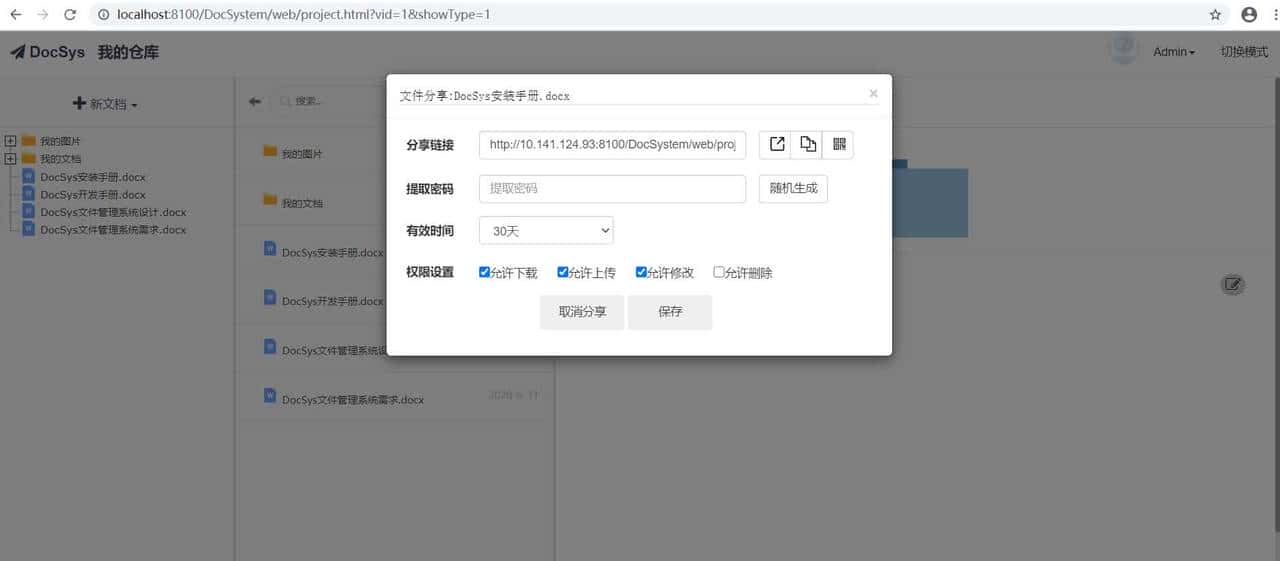The image size is (1280, 561).
Task: Enable 允许删除 checkbox
Action: (x=718, y=272)
